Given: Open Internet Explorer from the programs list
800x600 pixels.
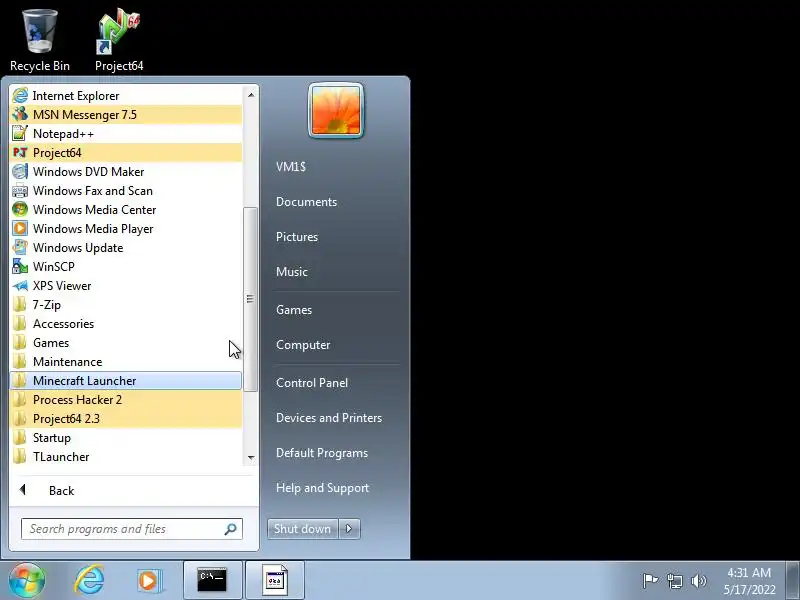Looking at the screenshot, I should pos(126,95).
